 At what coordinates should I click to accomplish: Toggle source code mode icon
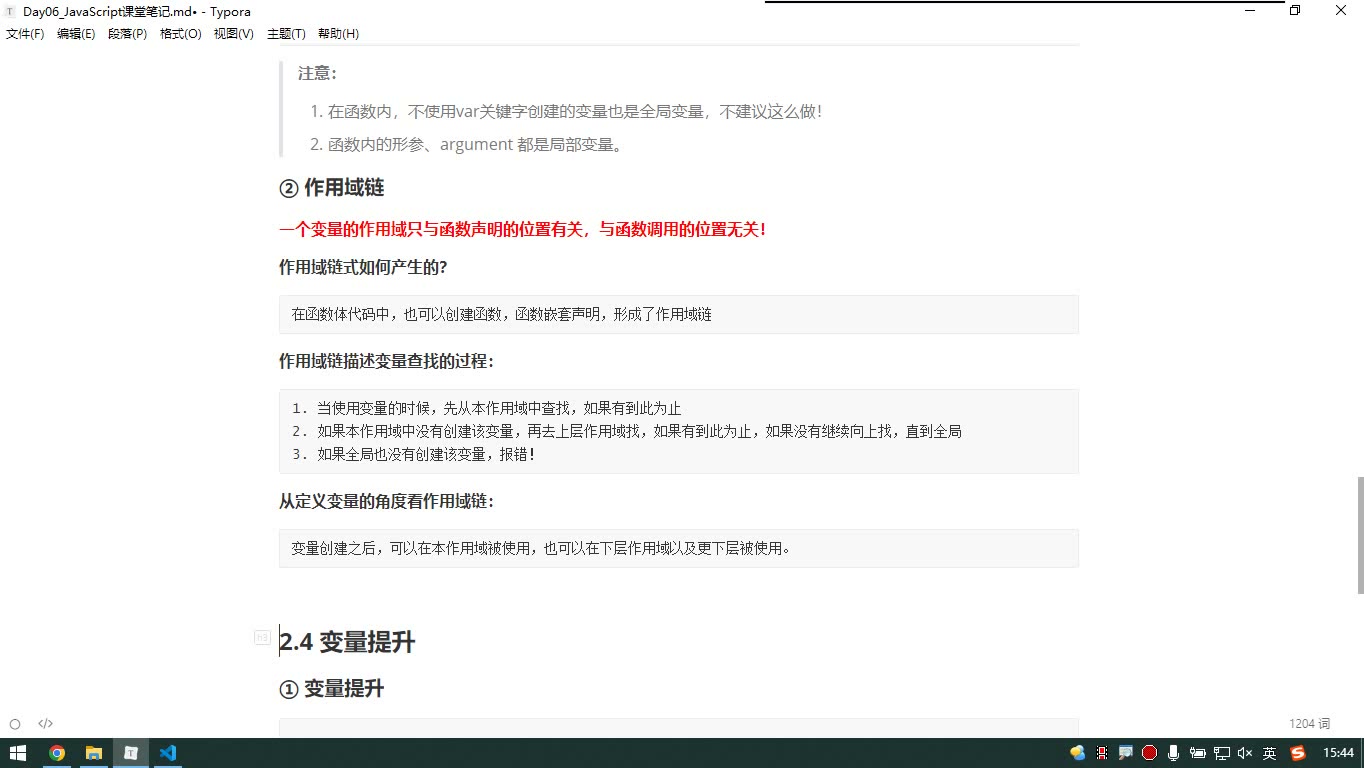[x=45, y=724]
